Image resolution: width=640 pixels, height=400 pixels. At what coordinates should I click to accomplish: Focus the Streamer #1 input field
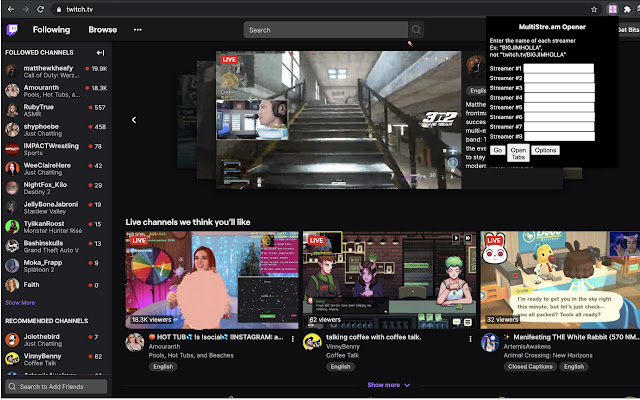(559, 68)
